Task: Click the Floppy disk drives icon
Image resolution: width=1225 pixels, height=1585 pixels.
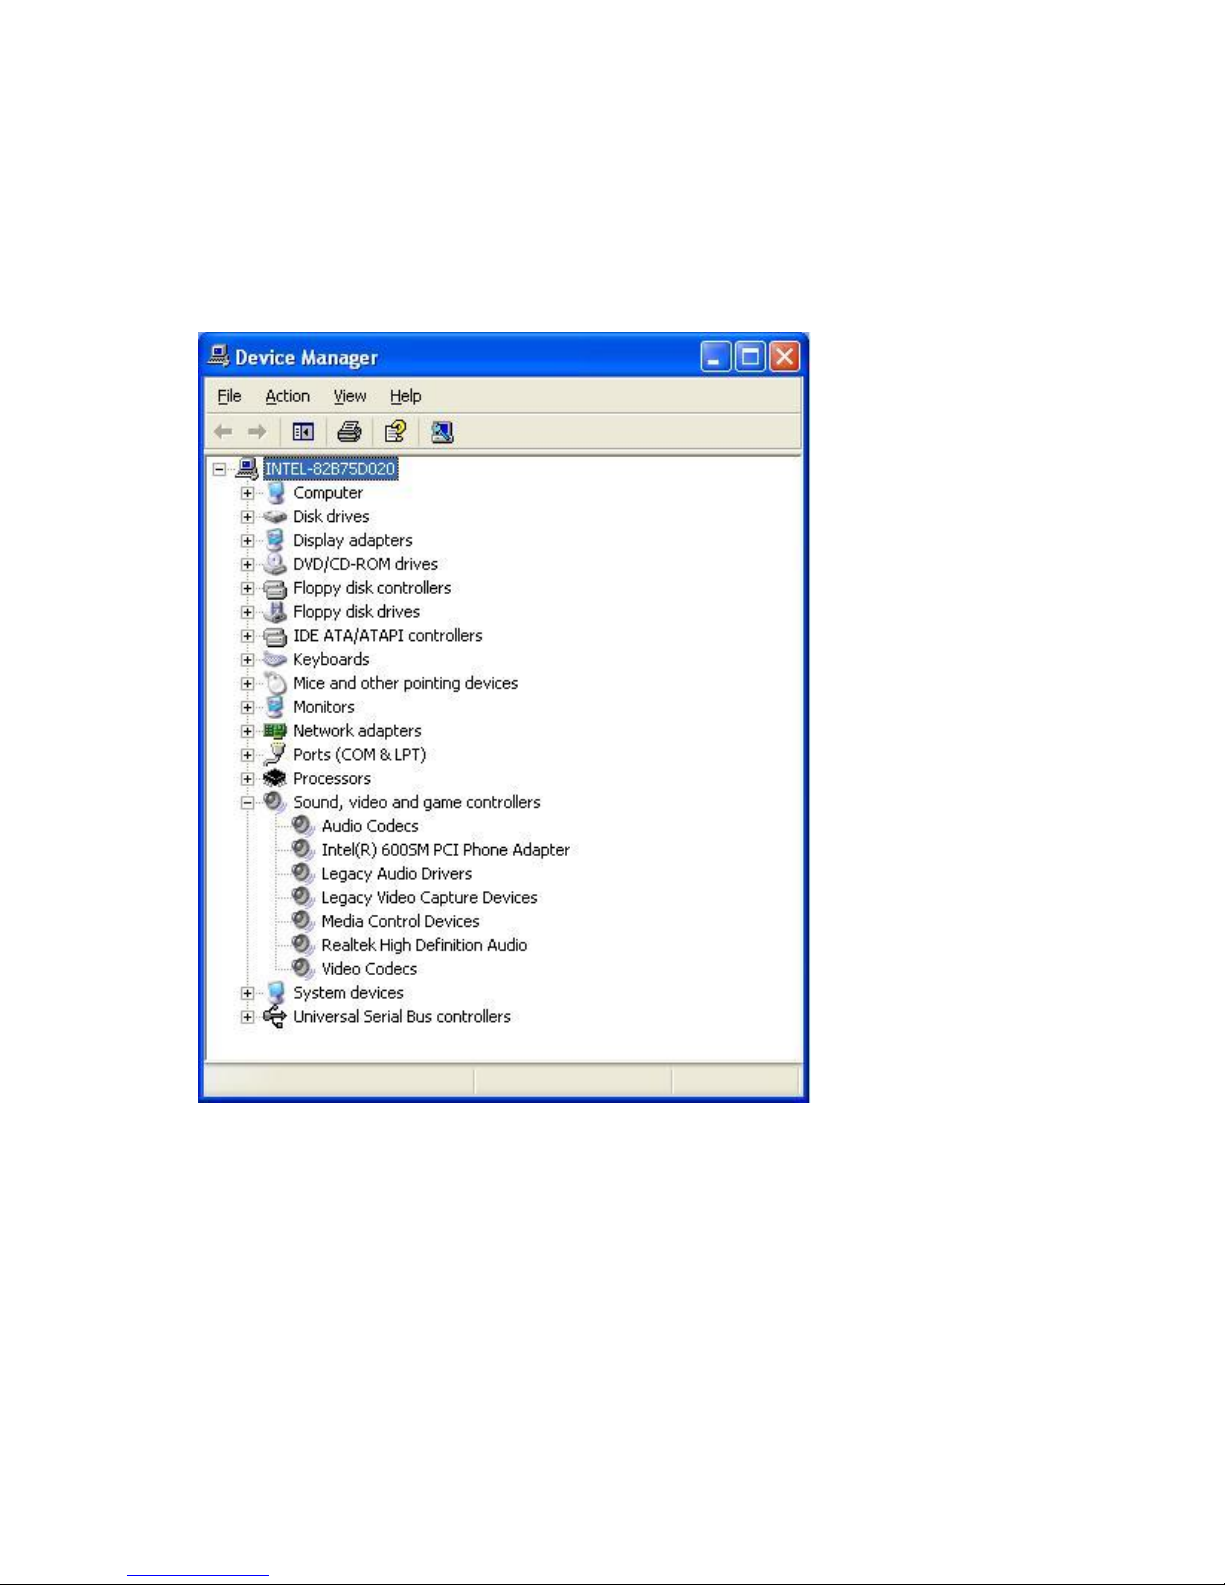Action: 275,611
